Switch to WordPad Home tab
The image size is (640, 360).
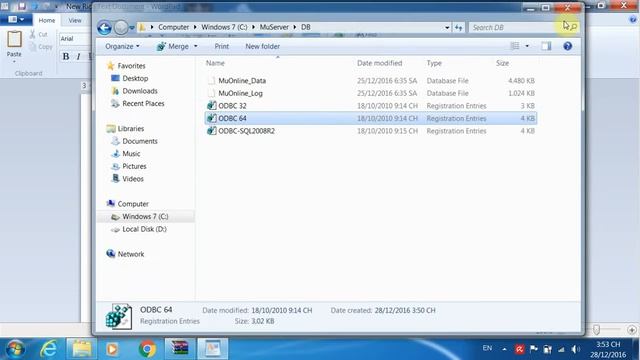tap(47, 20)
